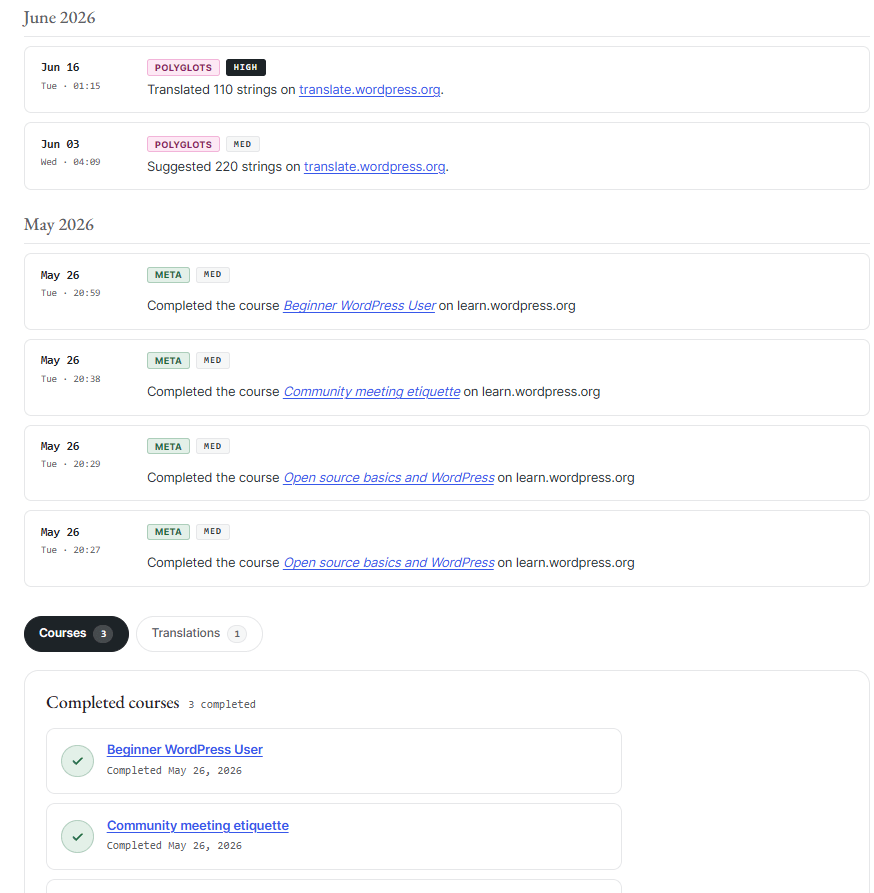Click MED badge on Jun 03 entry
The width and height of the screenshot is (874, 893).
(243, 144)
